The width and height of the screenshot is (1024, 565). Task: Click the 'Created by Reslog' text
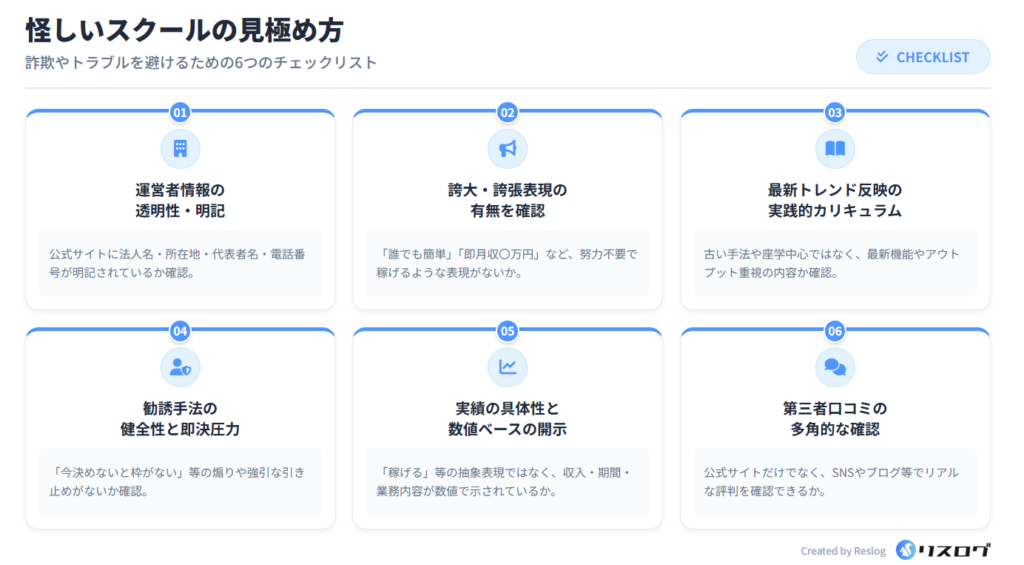click(843, 551)
